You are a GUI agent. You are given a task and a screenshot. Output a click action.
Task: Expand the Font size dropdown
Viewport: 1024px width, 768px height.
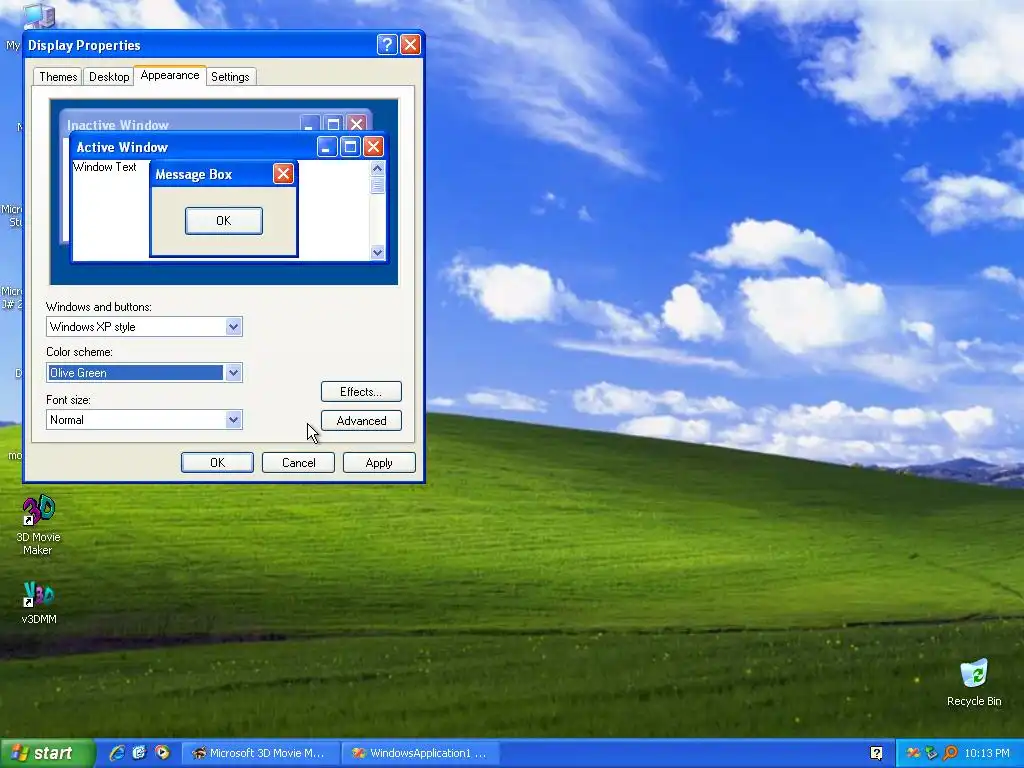pos(233,419)
